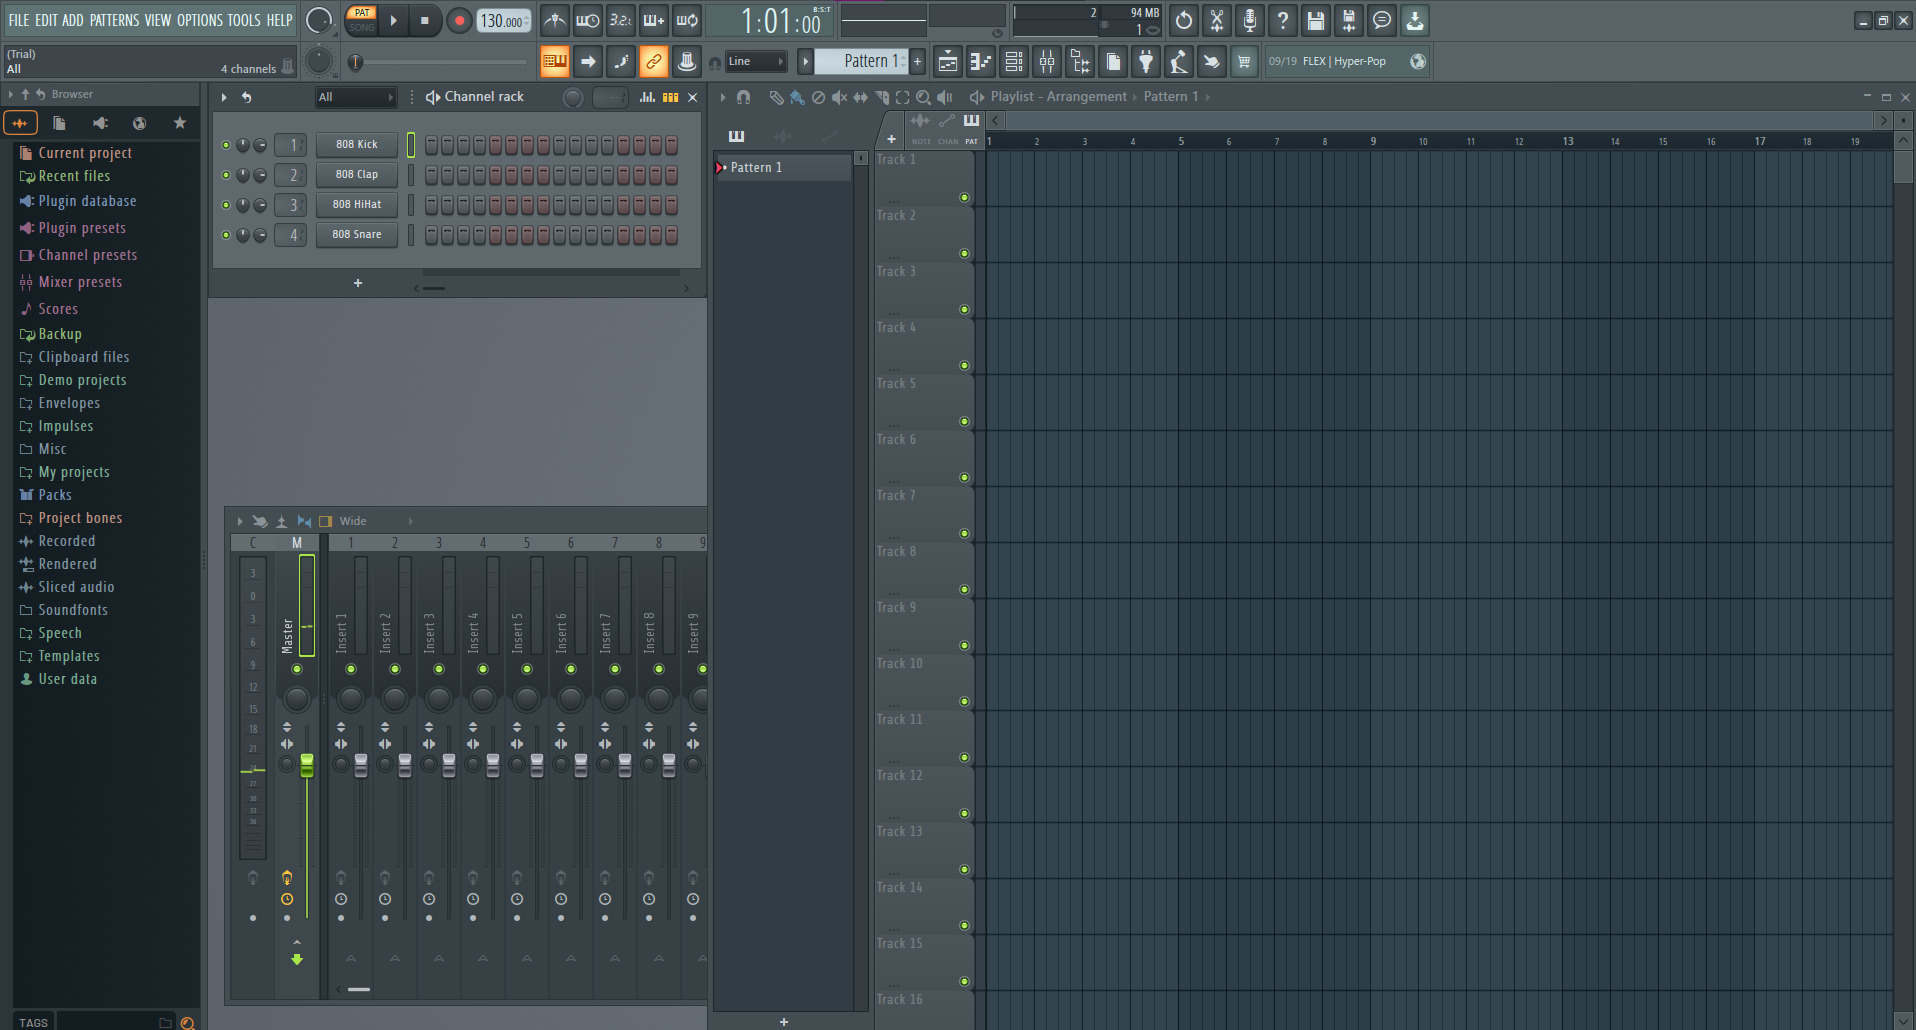1916x1030 pixels.
Task: Open the metronome toggle in top toolbar
Action: pyautogui.click(x=554, y=20)
